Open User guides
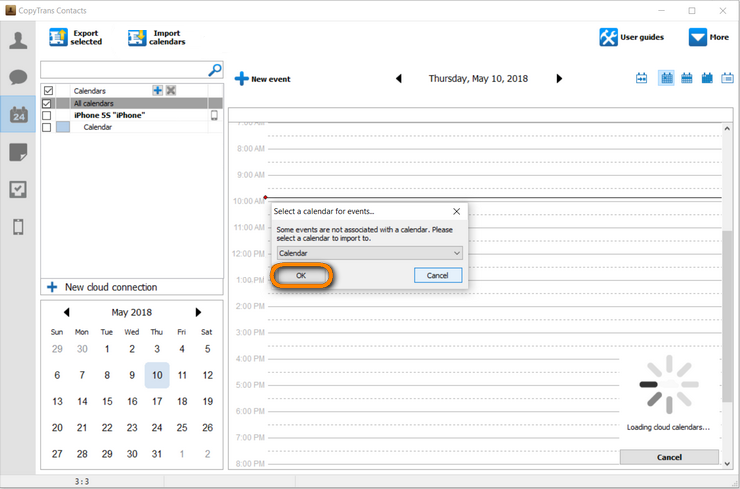The height and width of the screenshot is (489, 740). pyautogui.click(x=608, y=37)
